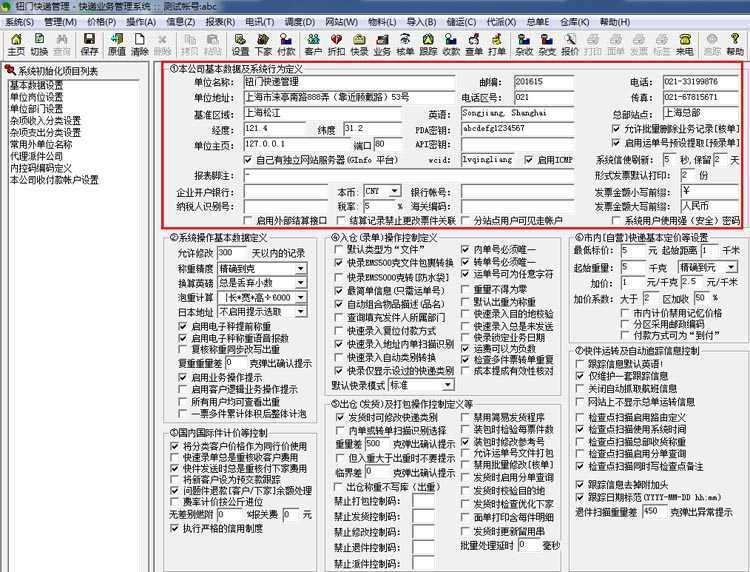The image size is (750, 572).
Task: Click the 报价 quotation toolbar icon
Action: [570, 44]
